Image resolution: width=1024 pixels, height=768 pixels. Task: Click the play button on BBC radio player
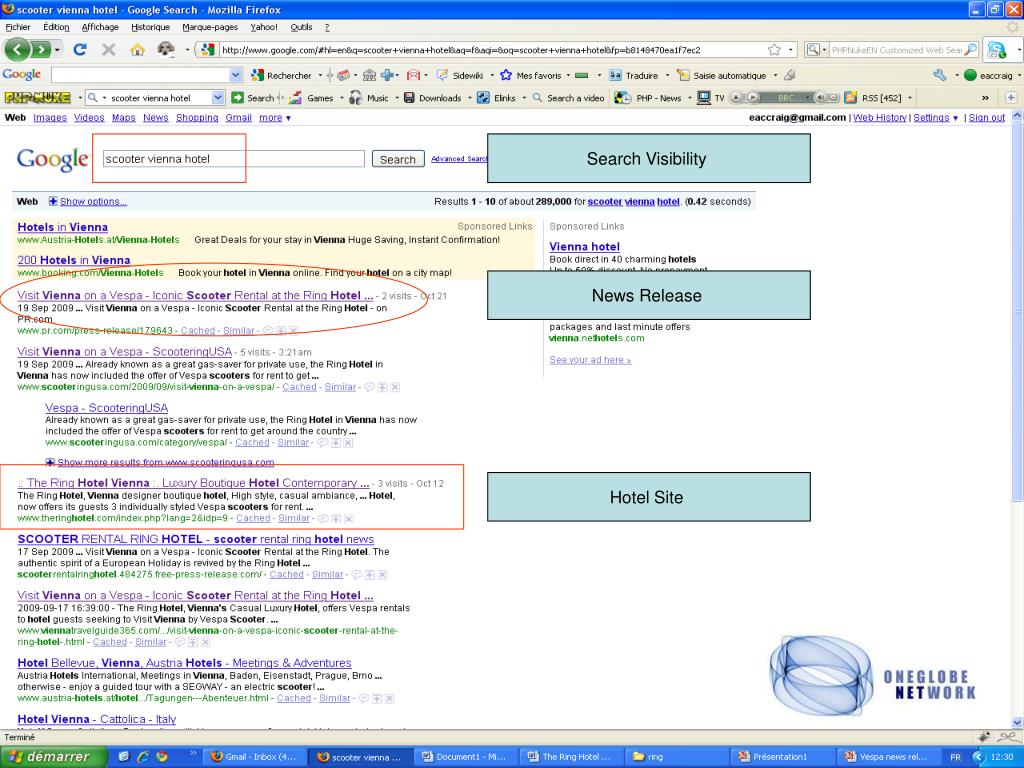(752, 98)
